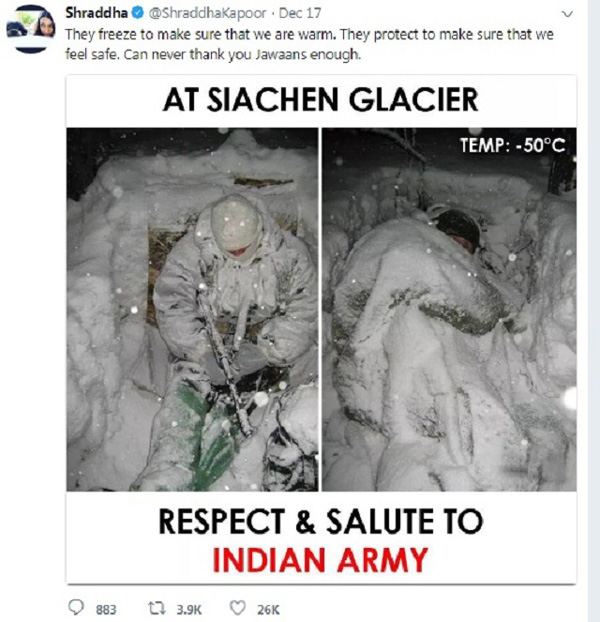Visit the @ShraddhaKapoor handle link

pos(207,13)
